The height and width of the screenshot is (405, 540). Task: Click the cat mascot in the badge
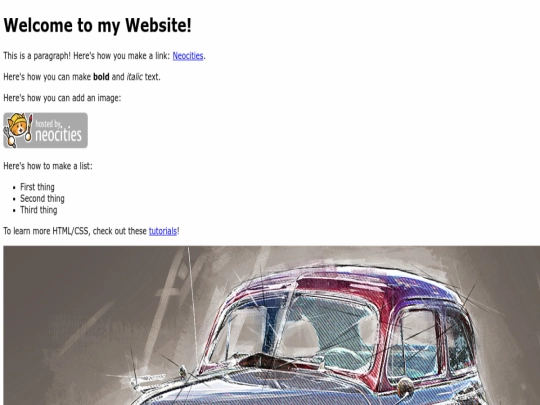point(17,127)
